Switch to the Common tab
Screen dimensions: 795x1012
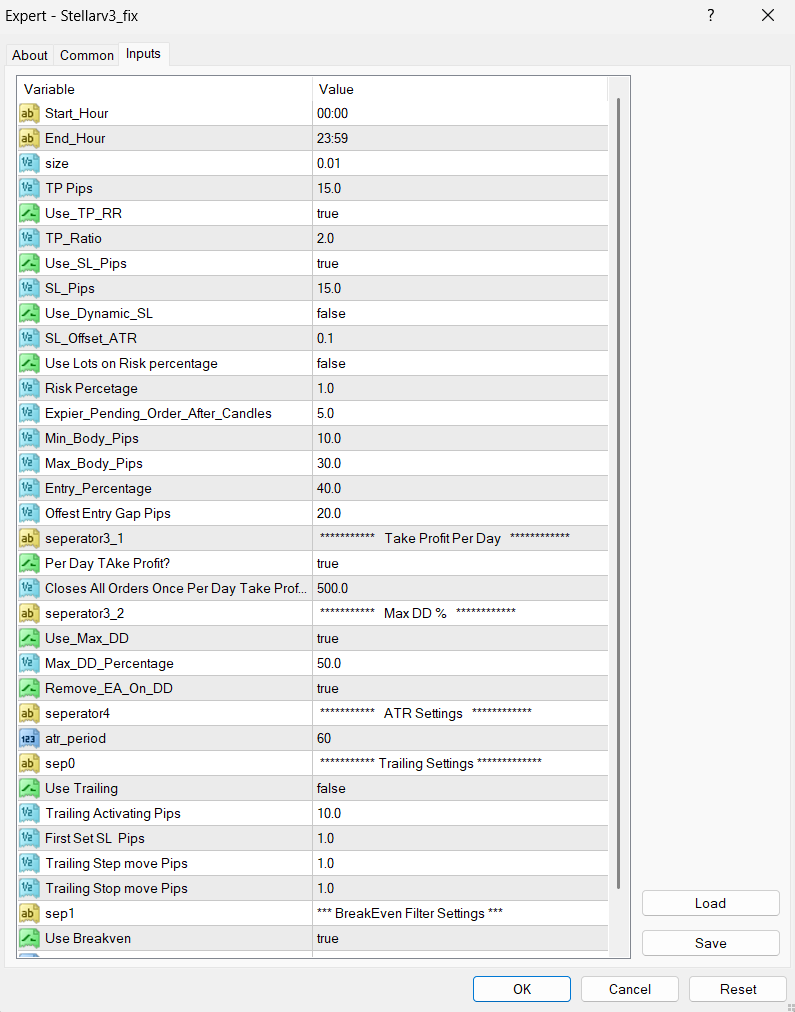click(86, 56)
